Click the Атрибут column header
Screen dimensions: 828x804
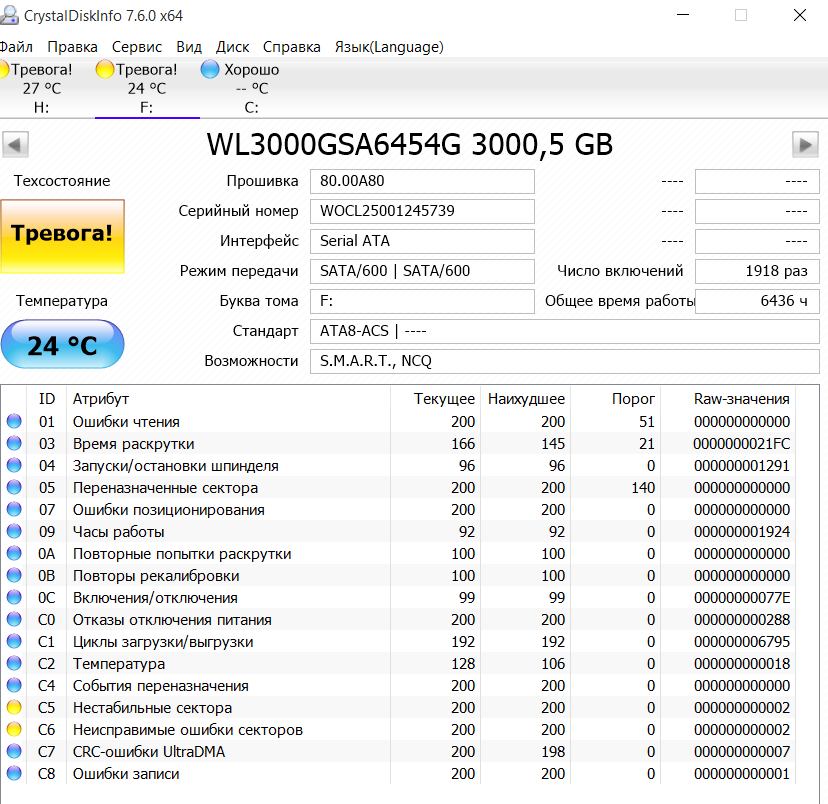tap(101, 398)
